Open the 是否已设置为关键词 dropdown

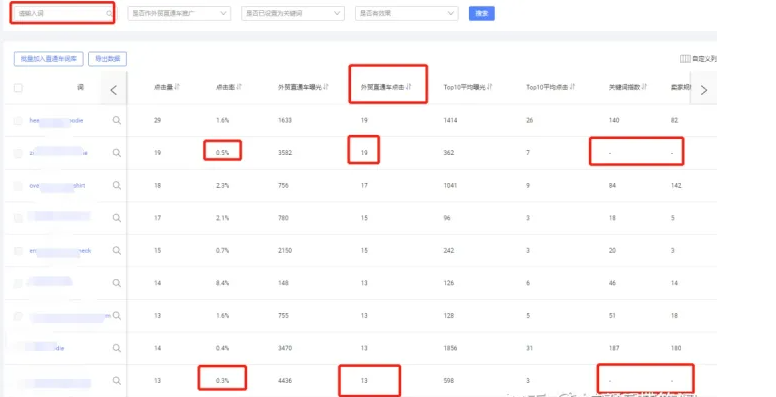(293, 13)
